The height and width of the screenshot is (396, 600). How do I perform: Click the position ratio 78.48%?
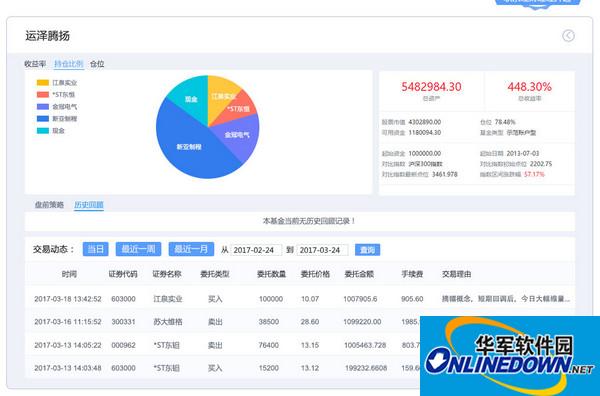tap(505, 122)
